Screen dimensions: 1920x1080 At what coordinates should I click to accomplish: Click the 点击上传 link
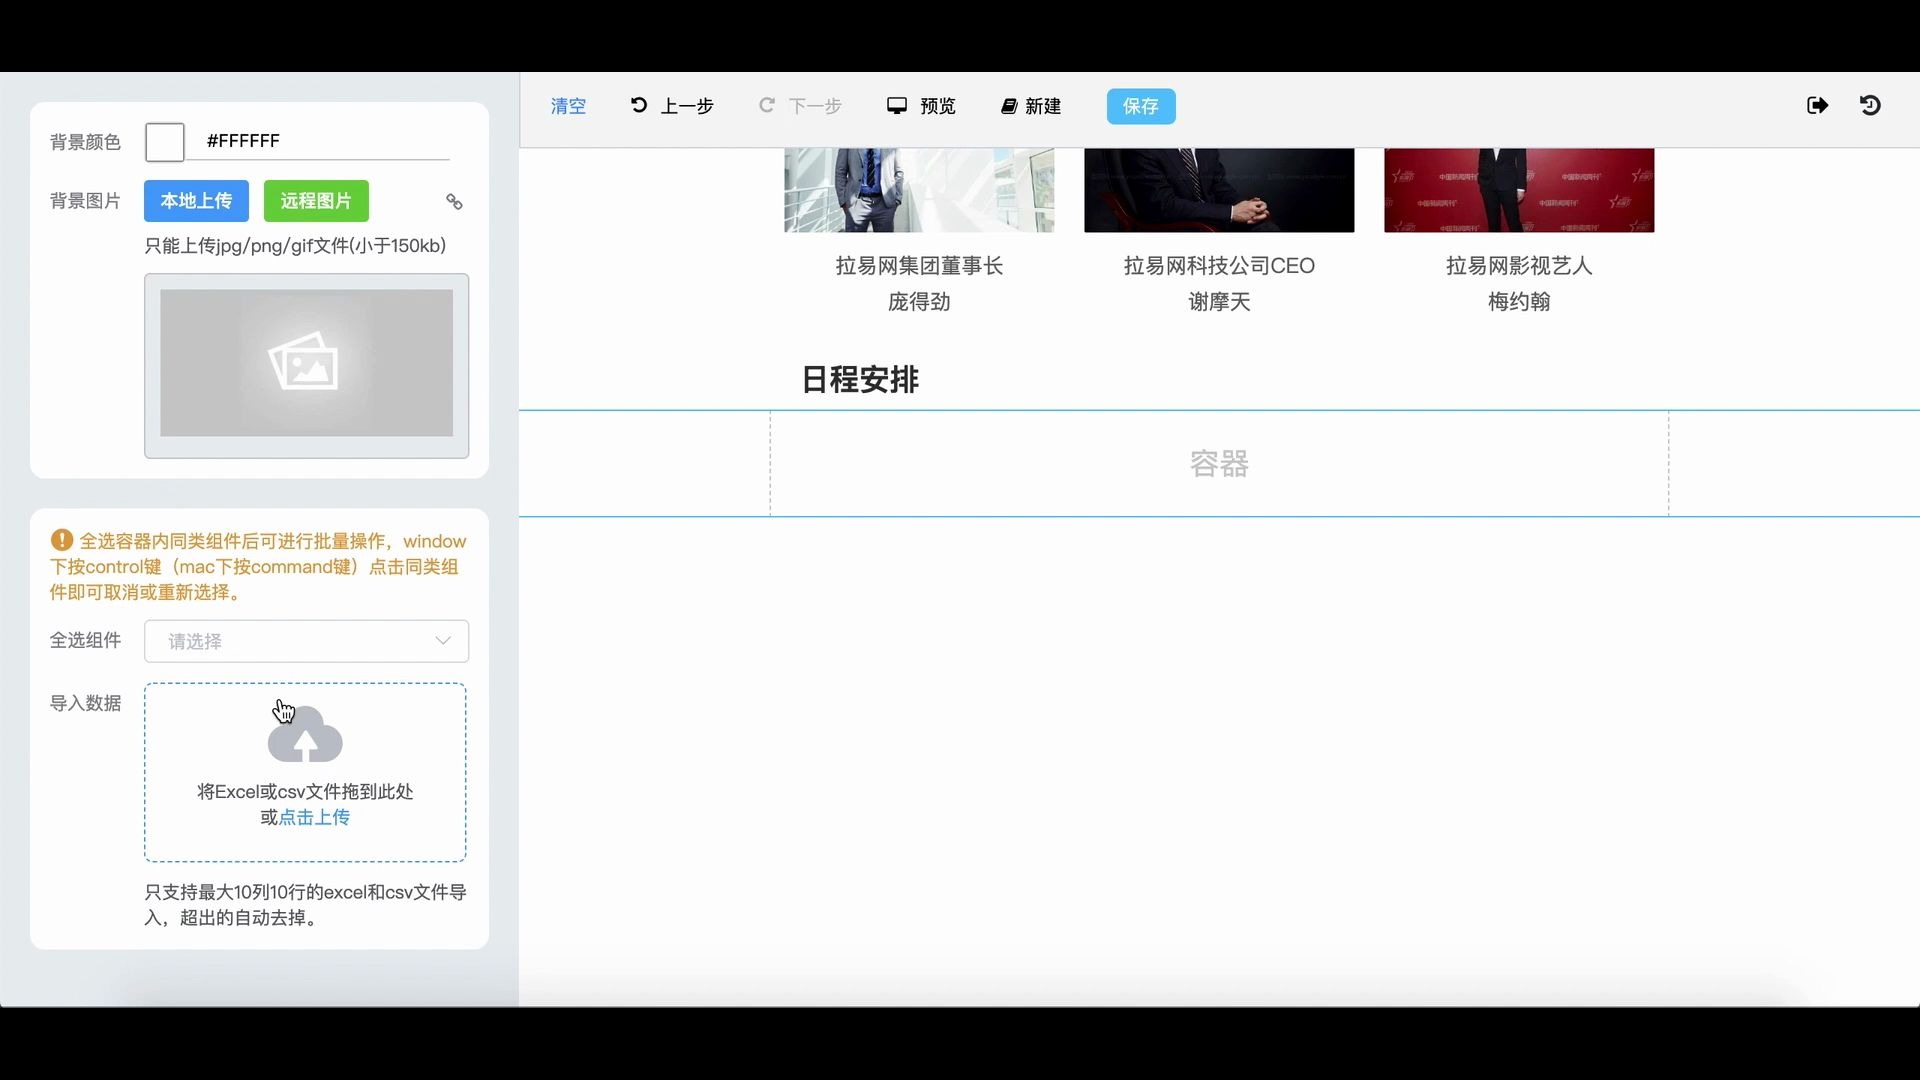coord(314,817)
